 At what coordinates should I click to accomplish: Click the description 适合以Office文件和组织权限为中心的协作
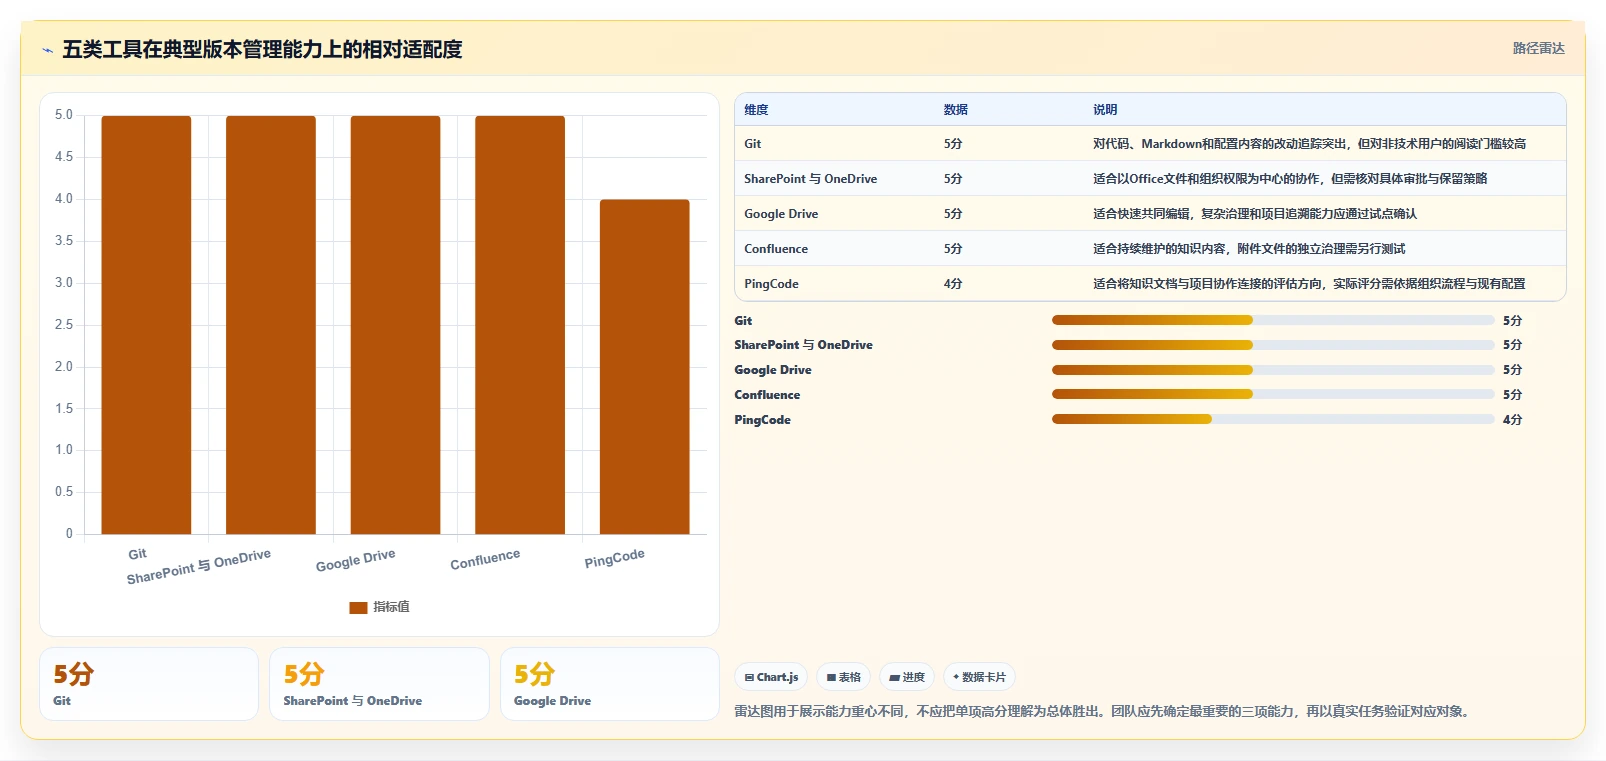(1290, 179)
